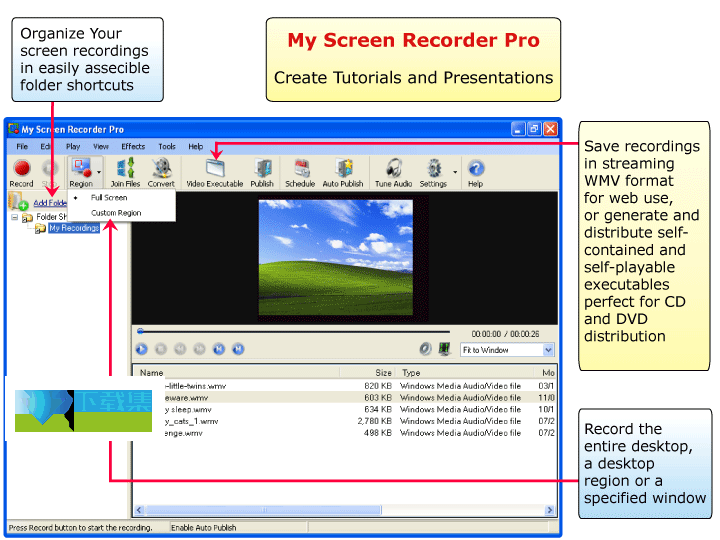The width and height of the screenshot is (720, 540).
Task: Start recording with the Record button
Action: (21, 173)
